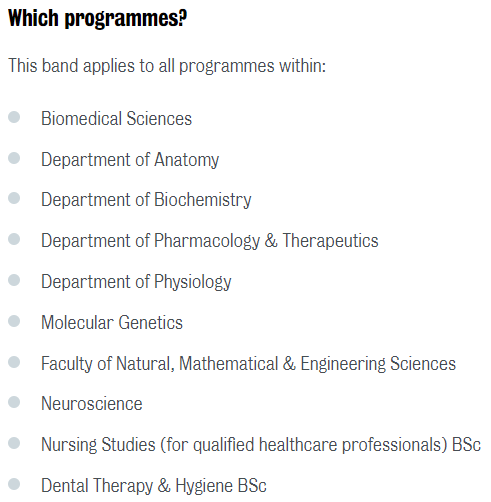Image resolution: width=491 pixels, height=502 pixels.
Task: Click Department of Pharmacology & Therapeutics
Action: [x=210, y=241]
